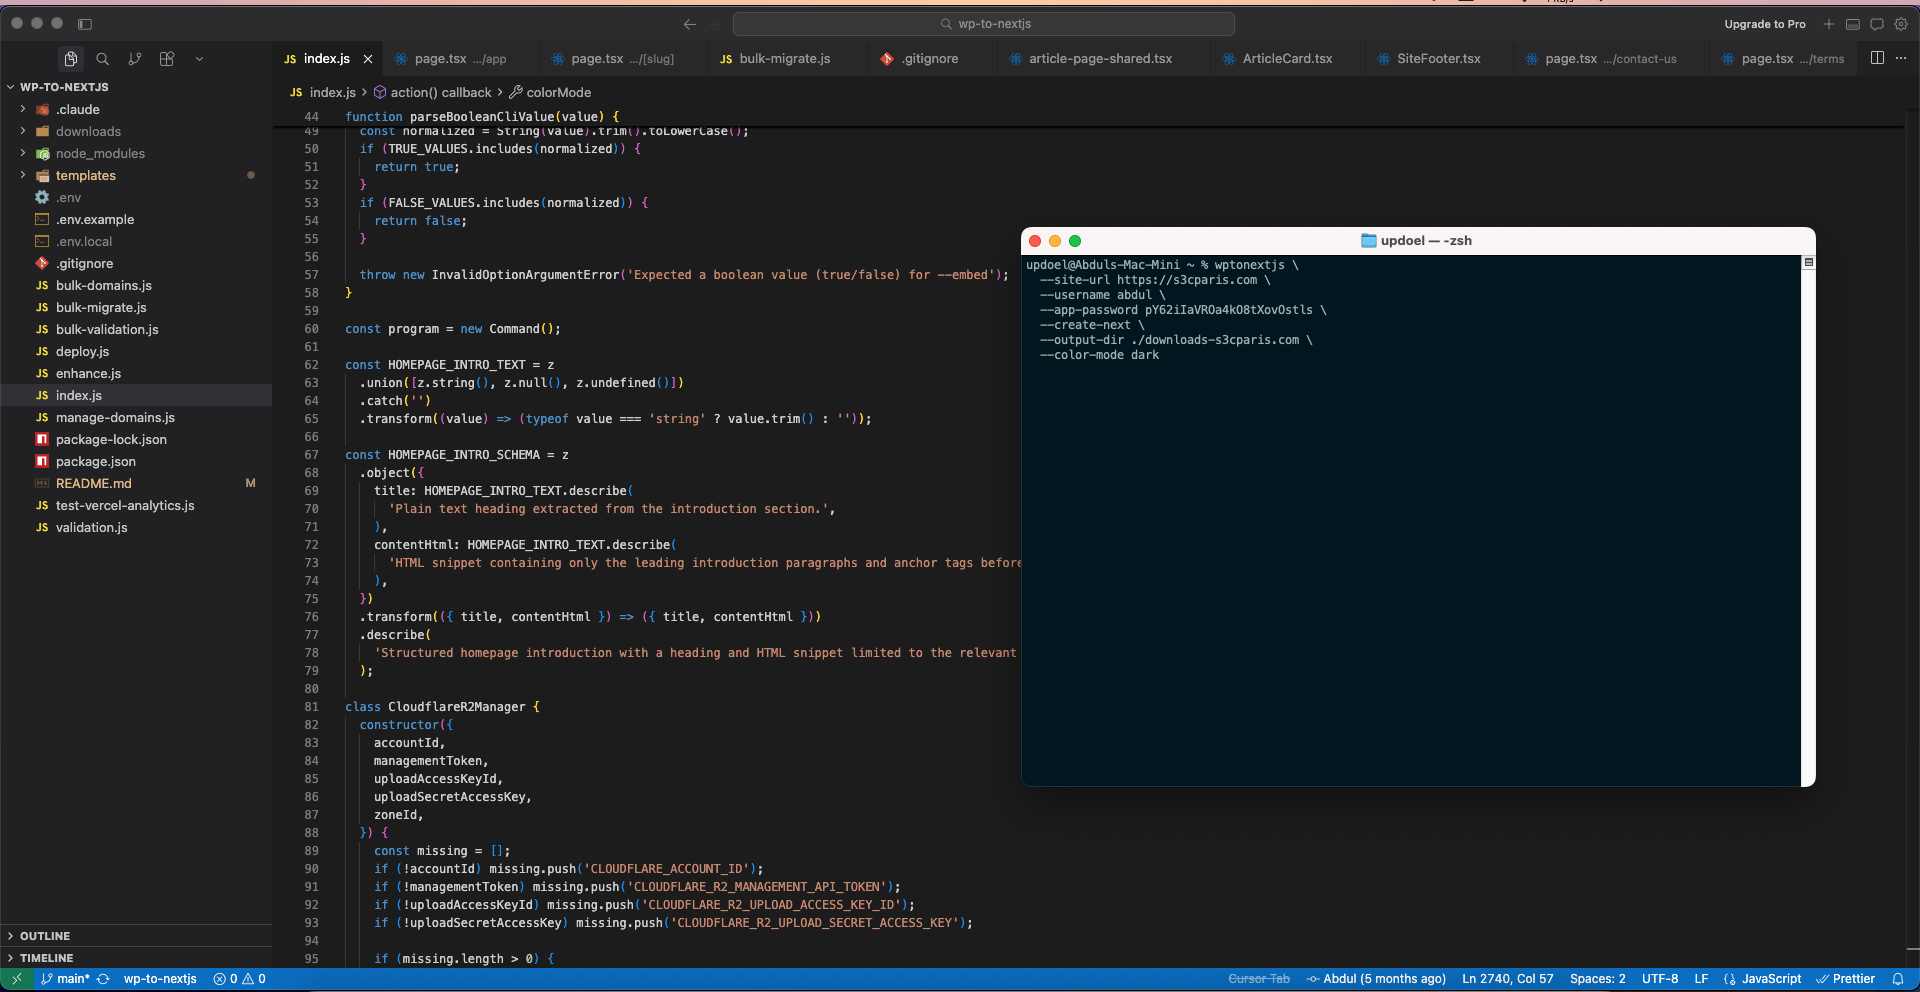Open the chat/feedback bubble icon
Viewport: 1920px width, 992px height.
[1878, 24]
